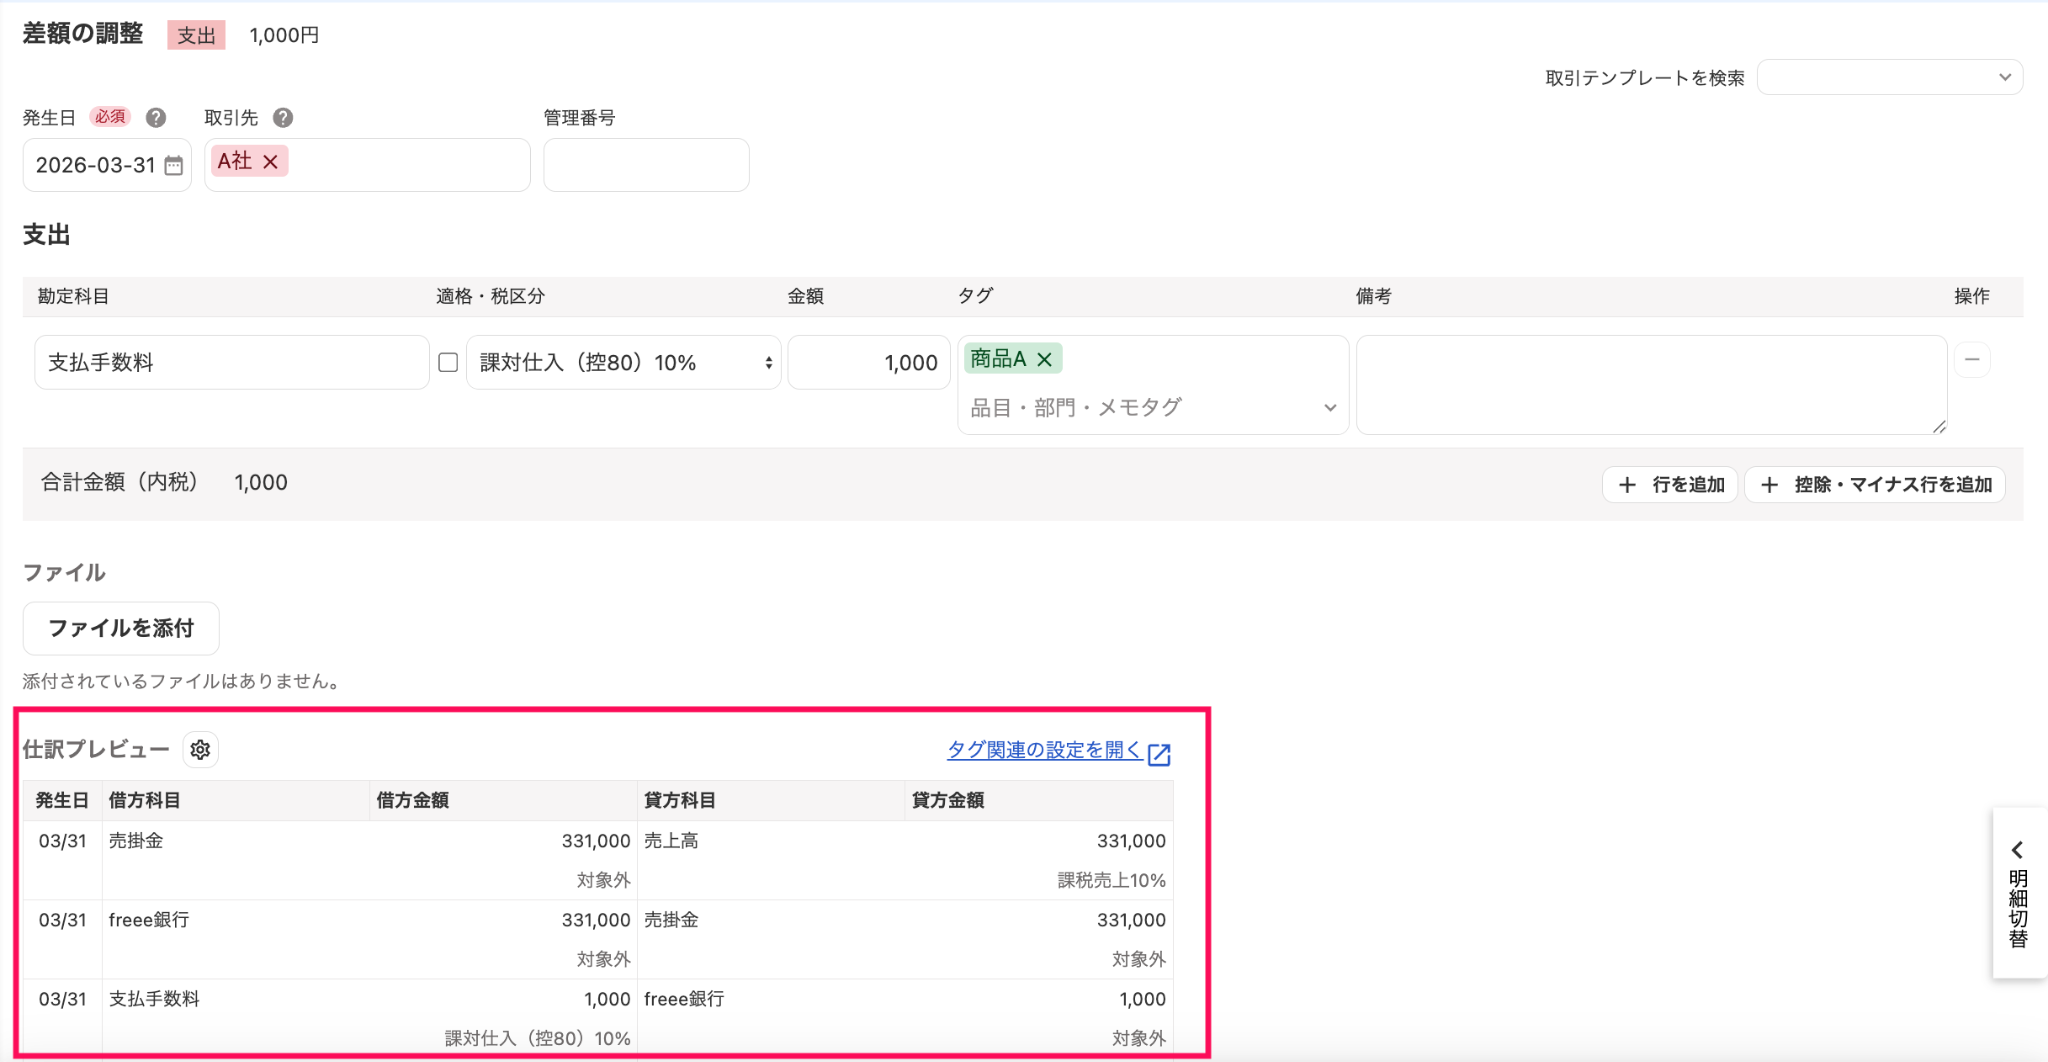The height and width of the screenshot is (1062, 2048).
Task: Remove the 商品A tag
Action: pos(1044,359)
